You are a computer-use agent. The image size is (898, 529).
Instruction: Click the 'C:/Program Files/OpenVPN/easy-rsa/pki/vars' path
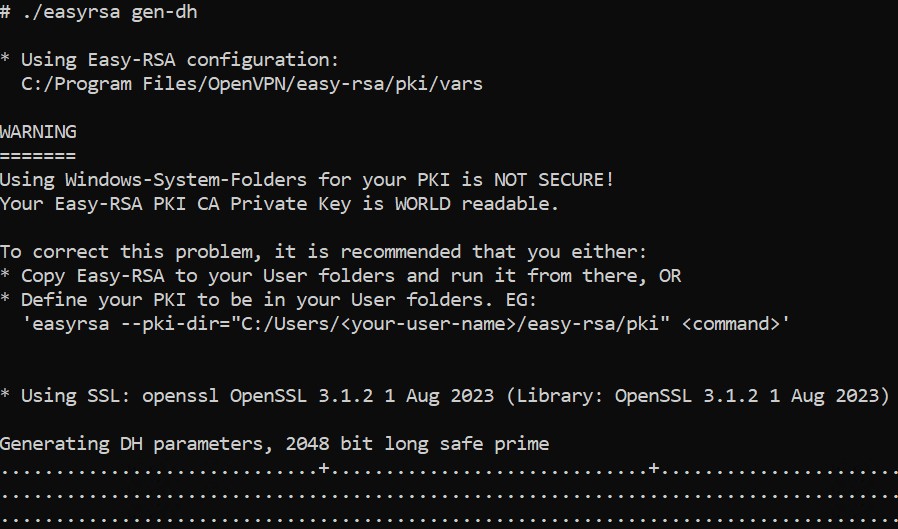(x=252, y=84)
